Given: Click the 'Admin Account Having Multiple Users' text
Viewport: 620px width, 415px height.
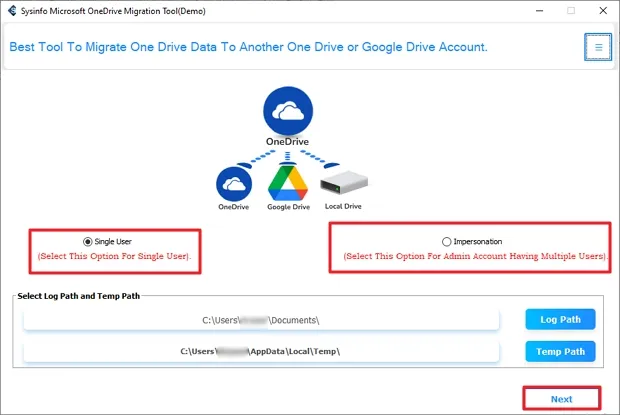Looking at the screenshot, I should click(x=524, y=256).
